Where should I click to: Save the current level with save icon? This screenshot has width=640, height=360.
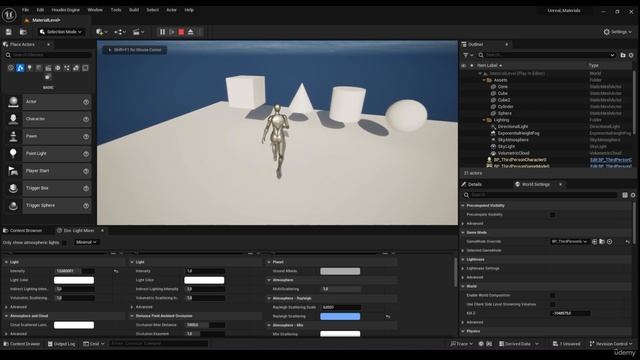coord(9,32)
